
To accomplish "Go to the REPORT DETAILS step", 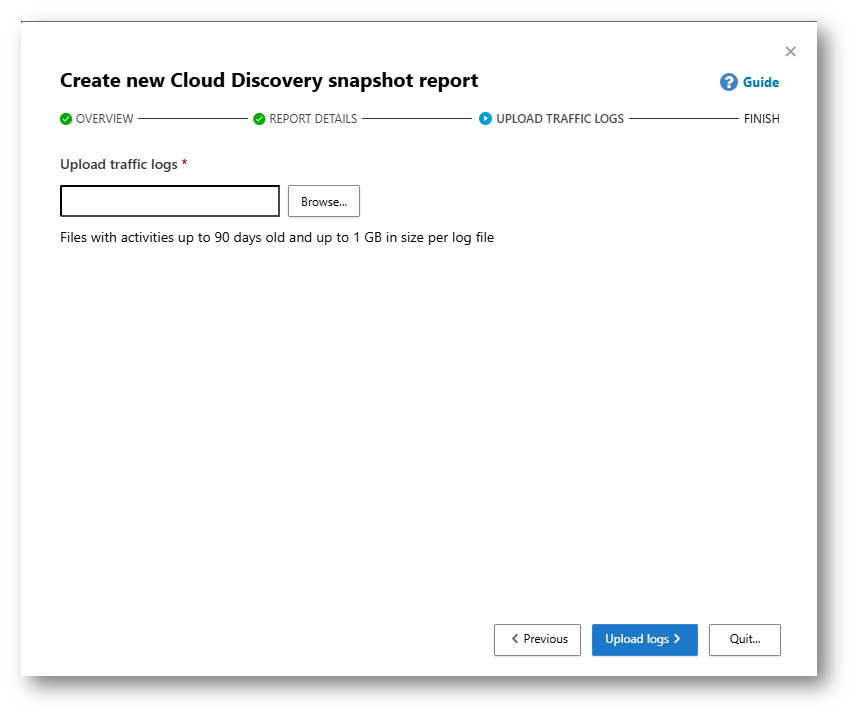I will tap(312, 119).
